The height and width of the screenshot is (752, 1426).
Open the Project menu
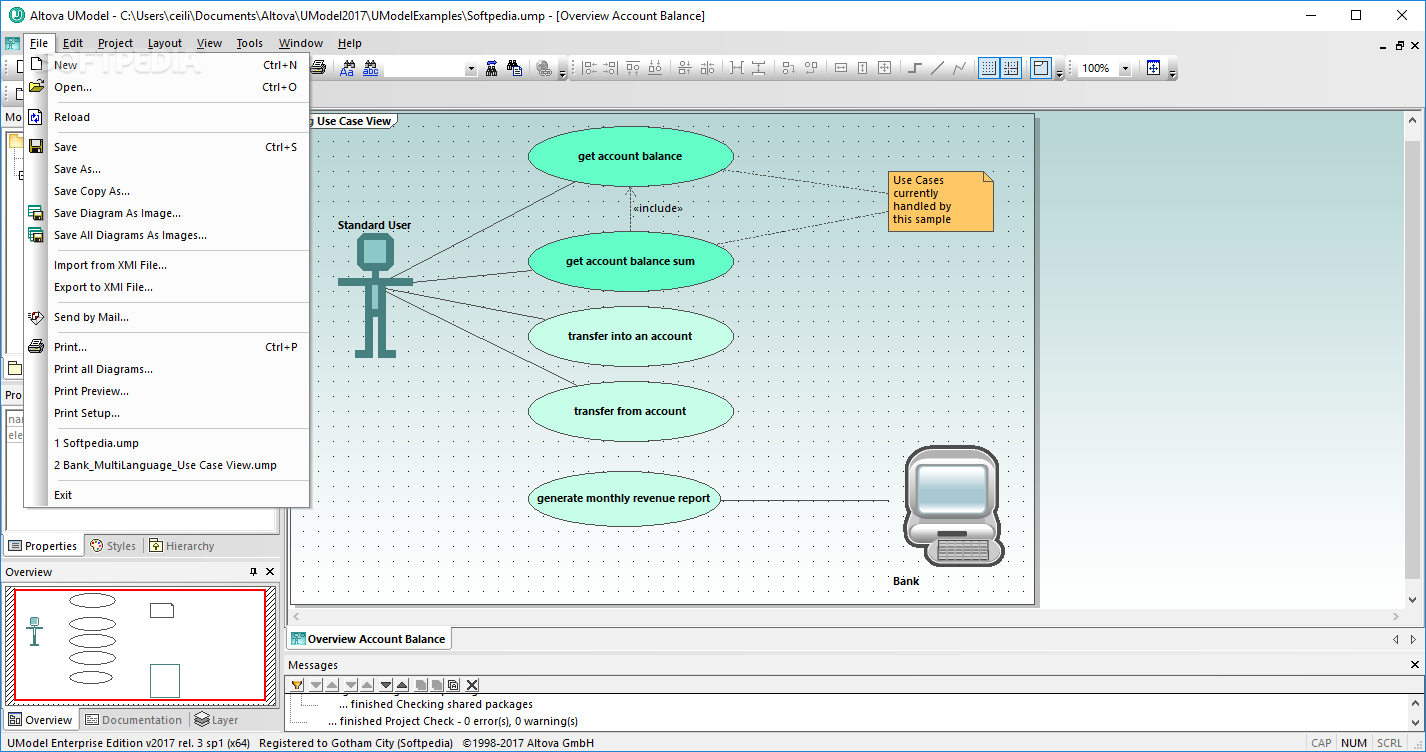coord(115,43)
